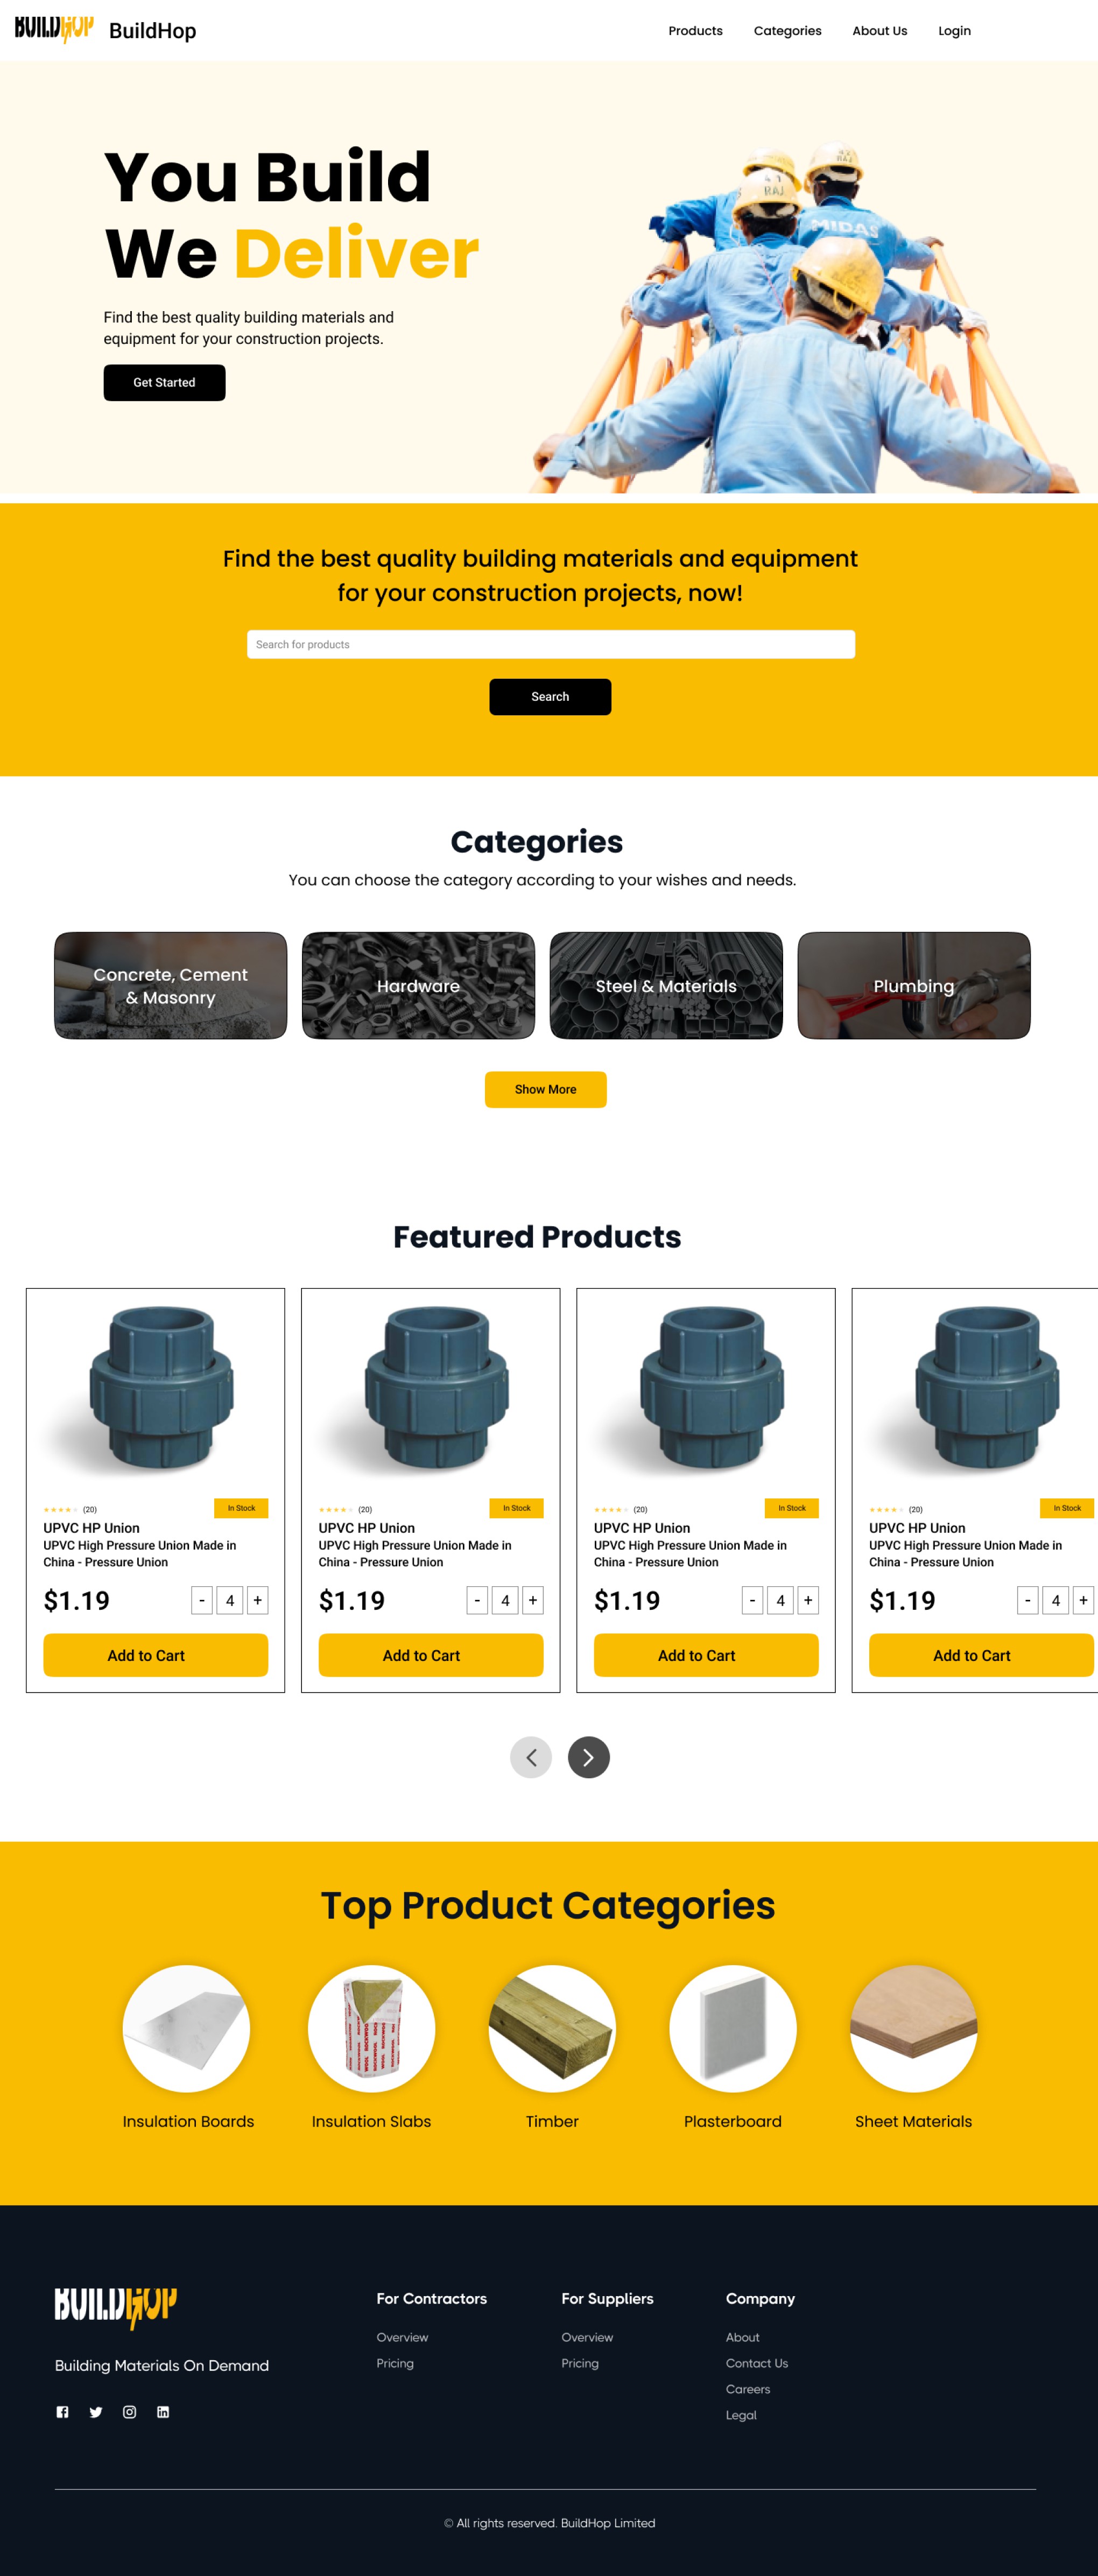
Task: Open the Contact Us footer link
Action: (x=757, y=2363)
